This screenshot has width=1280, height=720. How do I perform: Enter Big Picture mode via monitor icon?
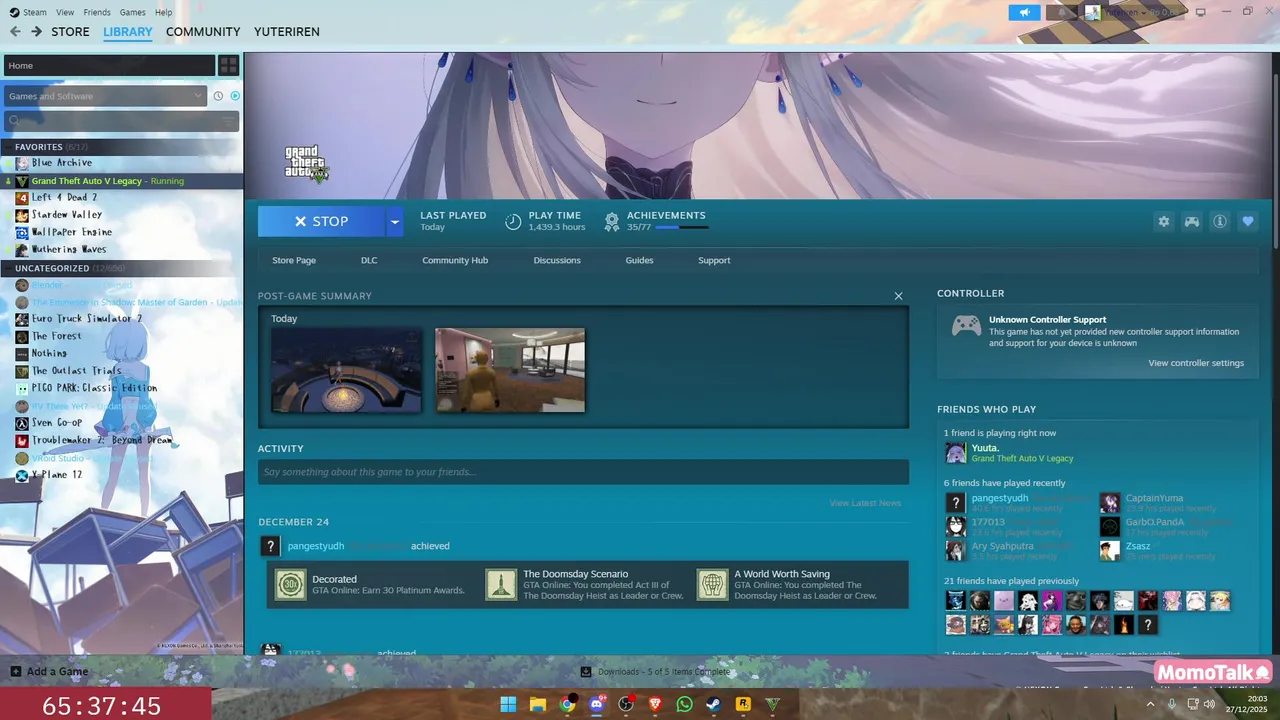click(1201, 12)
